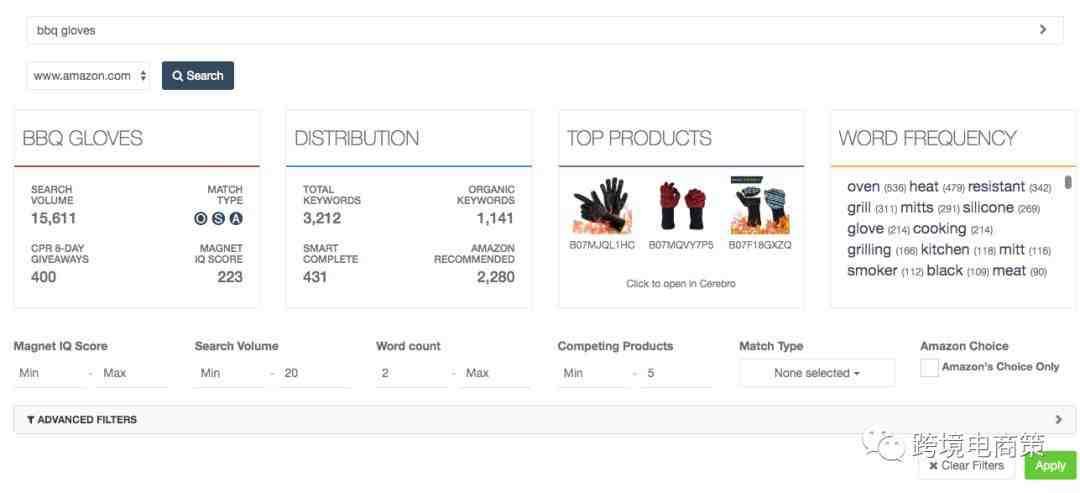Select the A match type icon
This screenshot has width=1080, height=493.
(236, 219)
